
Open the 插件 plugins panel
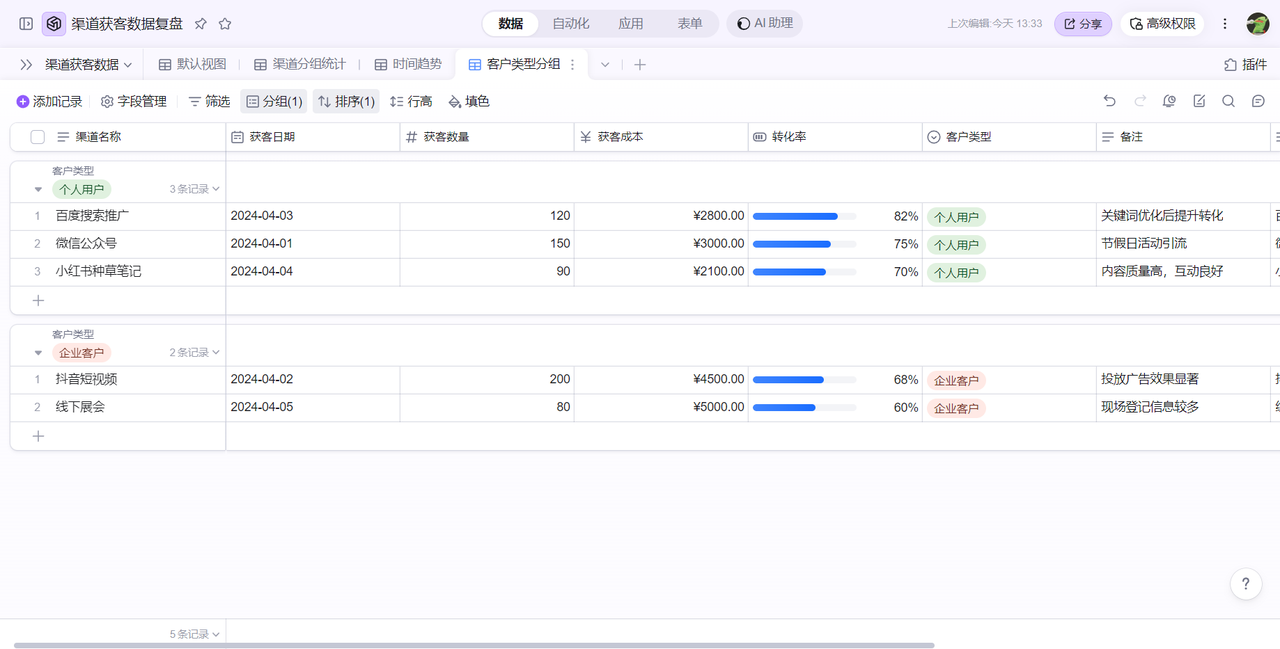point(1245,64)
